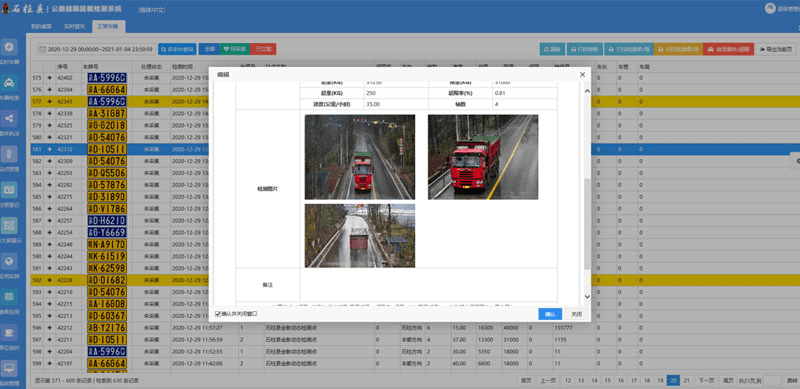
Task: Click the export current page button
Action: tap(776, 49)
